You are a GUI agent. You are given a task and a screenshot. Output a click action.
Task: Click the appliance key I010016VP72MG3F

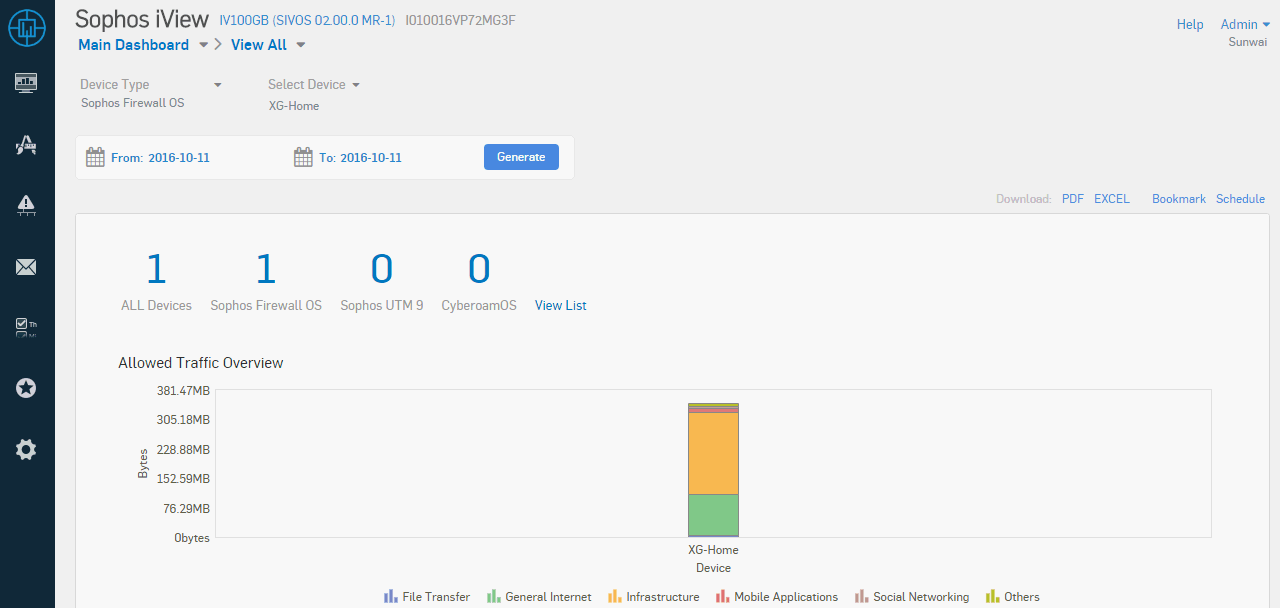[461, 20]
